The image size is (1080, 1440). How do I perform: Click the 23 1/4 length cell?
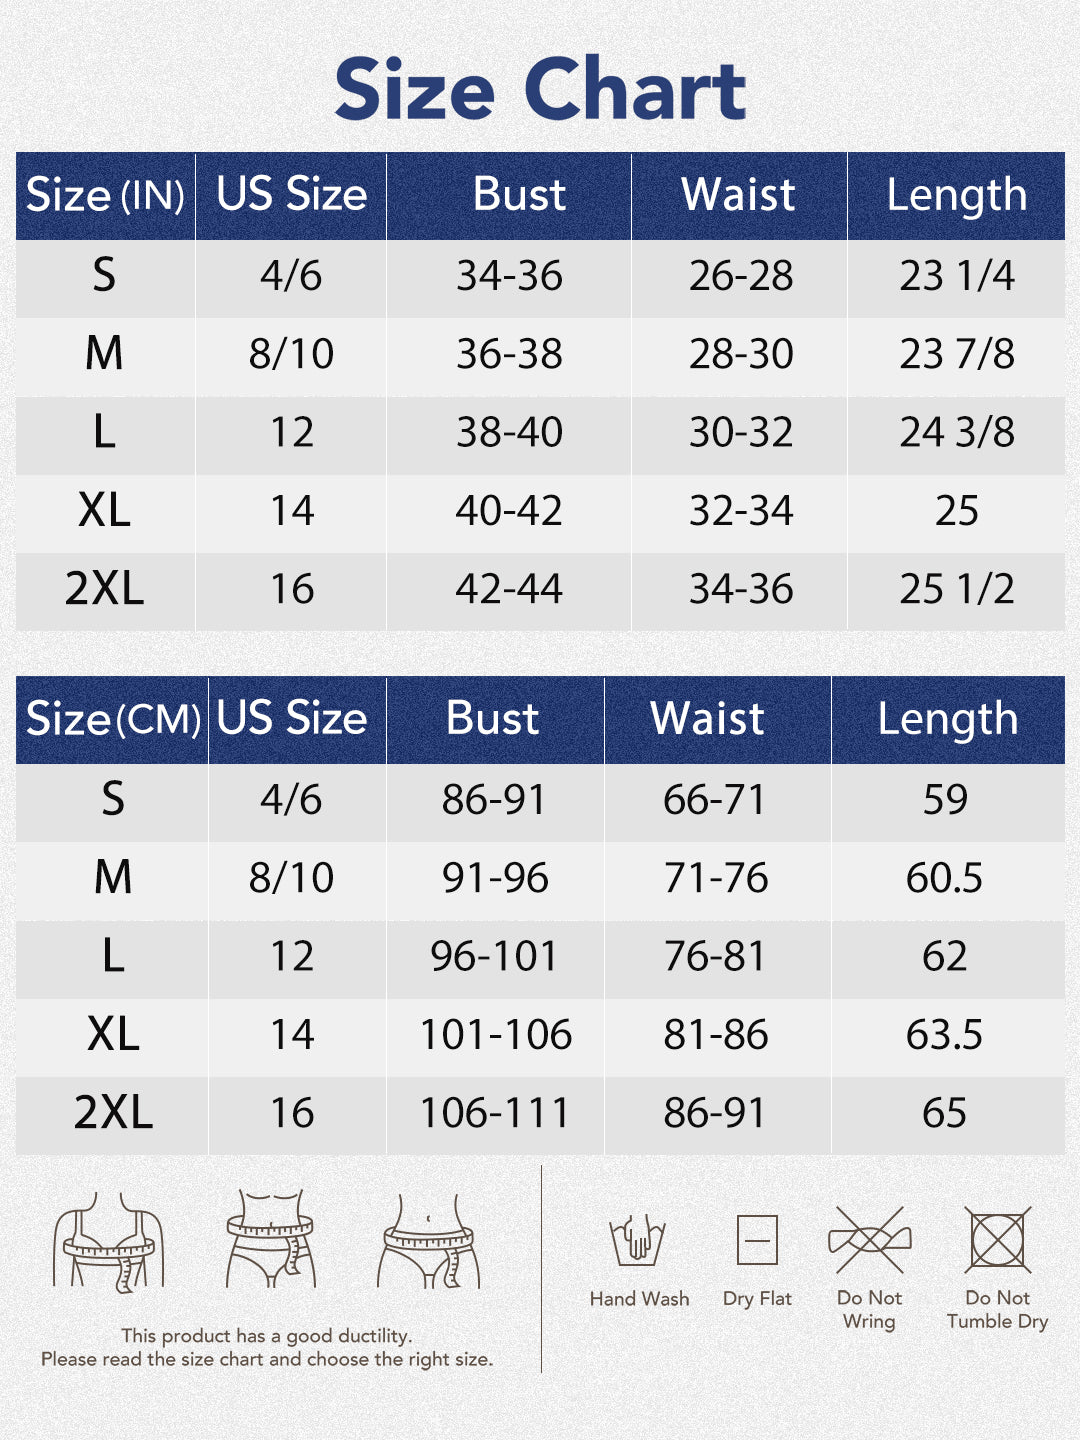(x=956, y=277)
